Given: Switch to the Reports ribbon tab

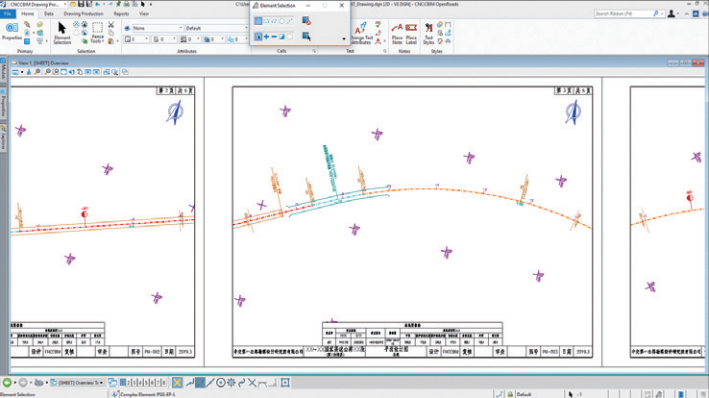Looking at the screenshot, I should click(121, 14).
